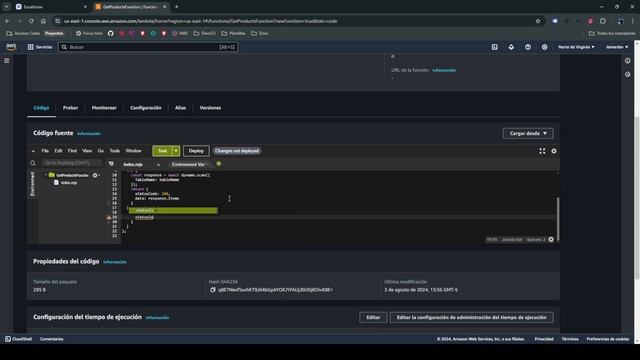Switch to the Versiones tab
The image size is (640, 360).
coord(210,108)
